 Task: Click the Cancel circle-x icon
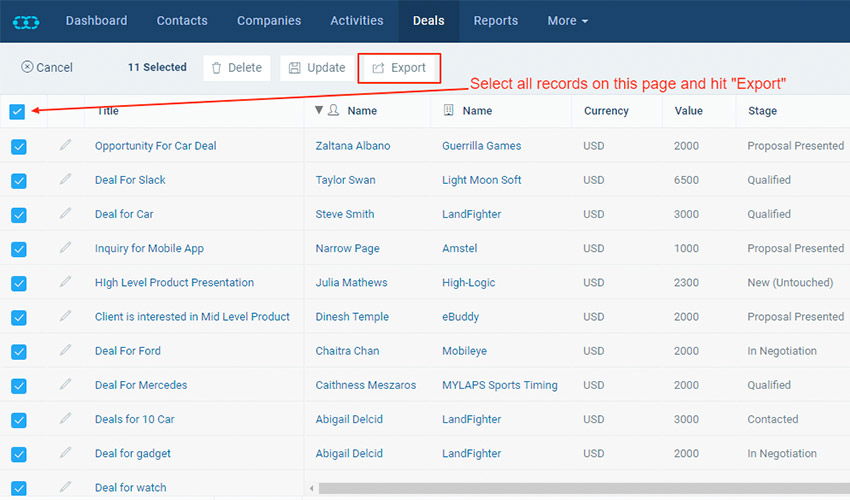click(27, 67)
